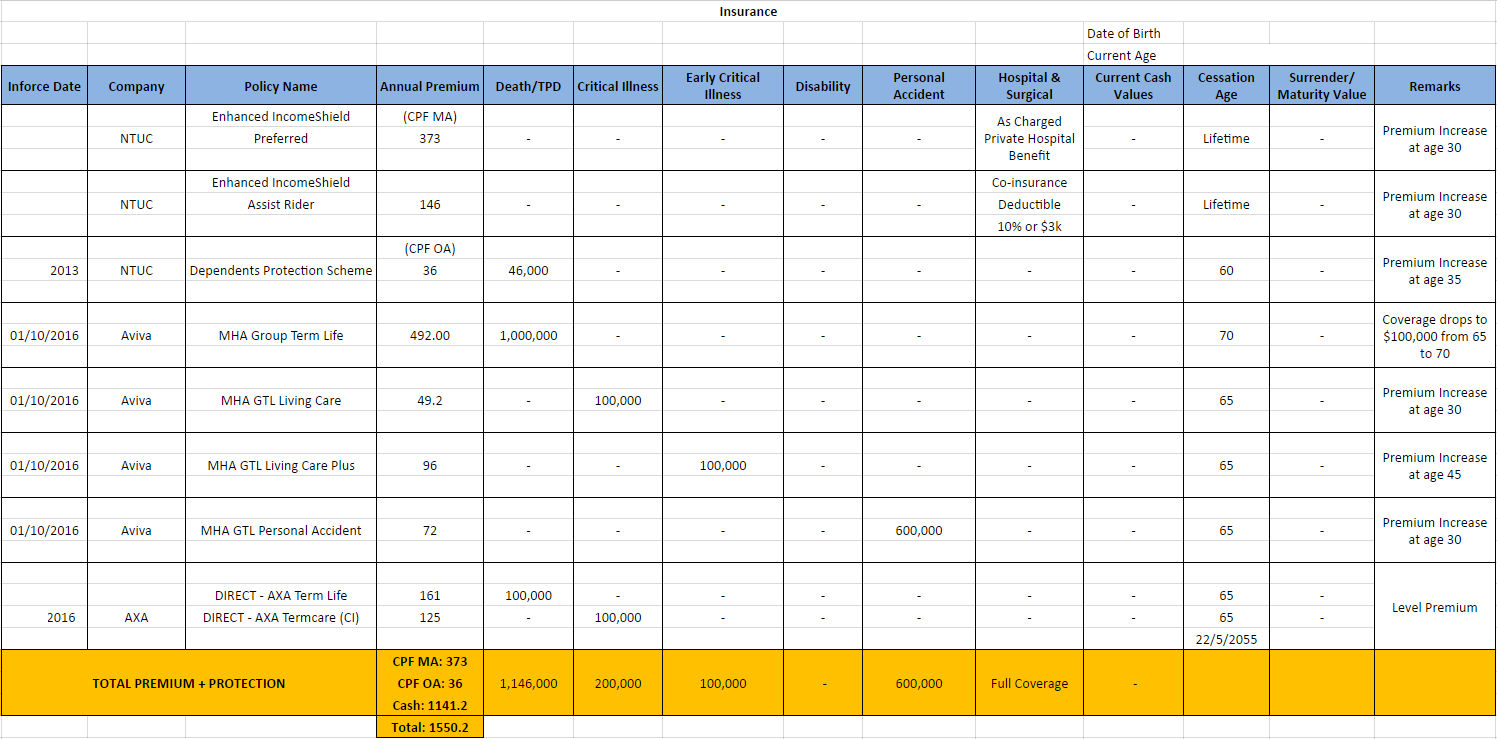This screenshot has width=1497, height=739.
Task: Click the "Enhanced IncomeShield" cell above Preferred
Action: coord(281,117)
